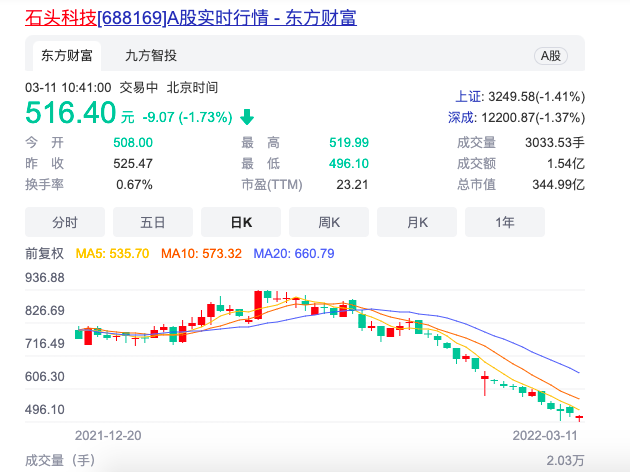Switch to the 东方财富 tab
The height and width of the screenshot is (472, 630).
click(x=65, y=56)
